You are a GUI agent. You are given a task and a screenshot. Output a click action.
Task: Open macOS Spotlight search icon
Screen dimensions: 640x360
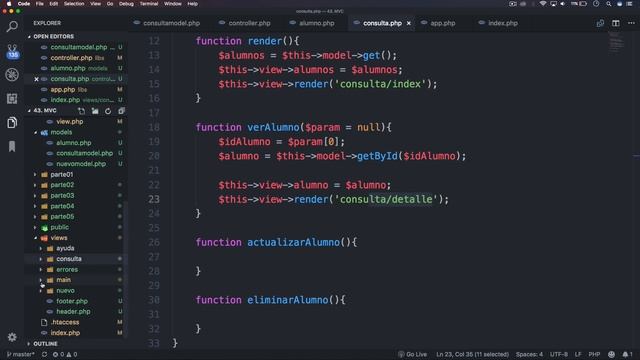pos(609,4)
